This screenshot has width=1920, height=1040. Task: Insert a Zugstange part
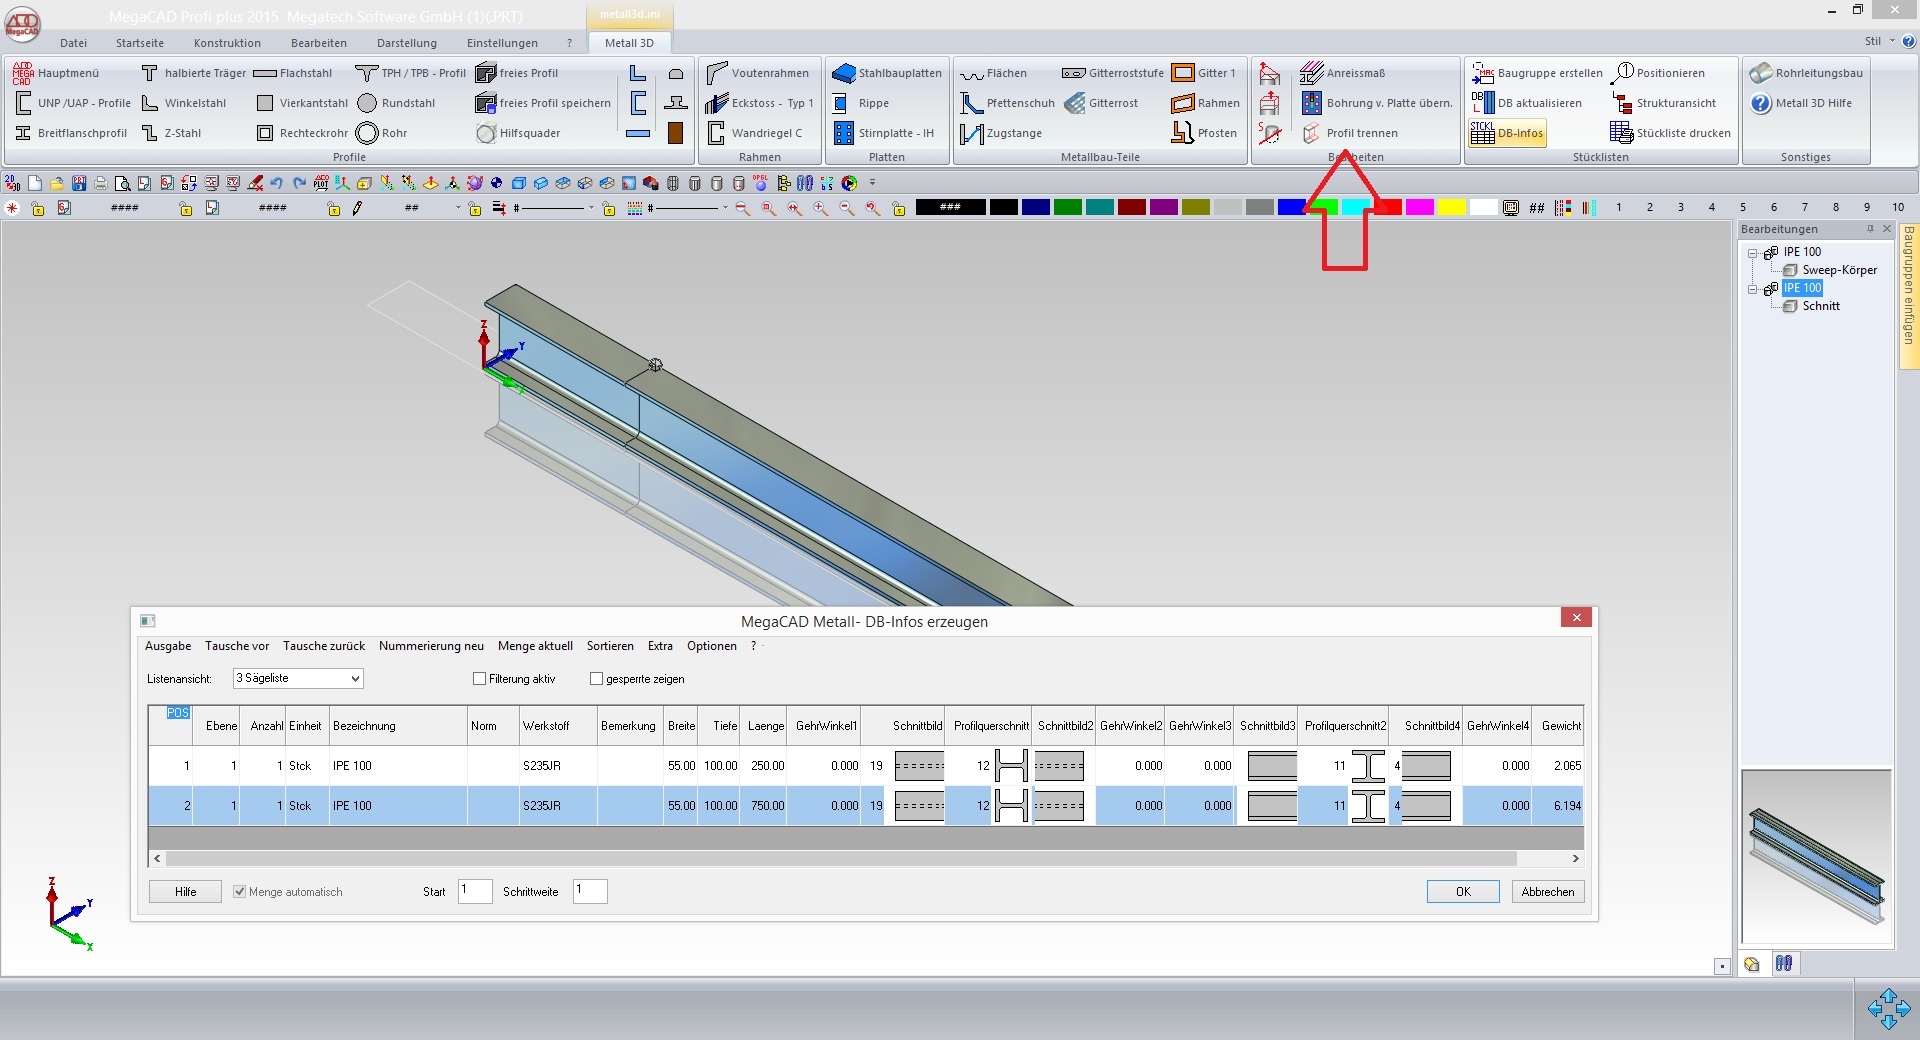(x=1001, y=133)
